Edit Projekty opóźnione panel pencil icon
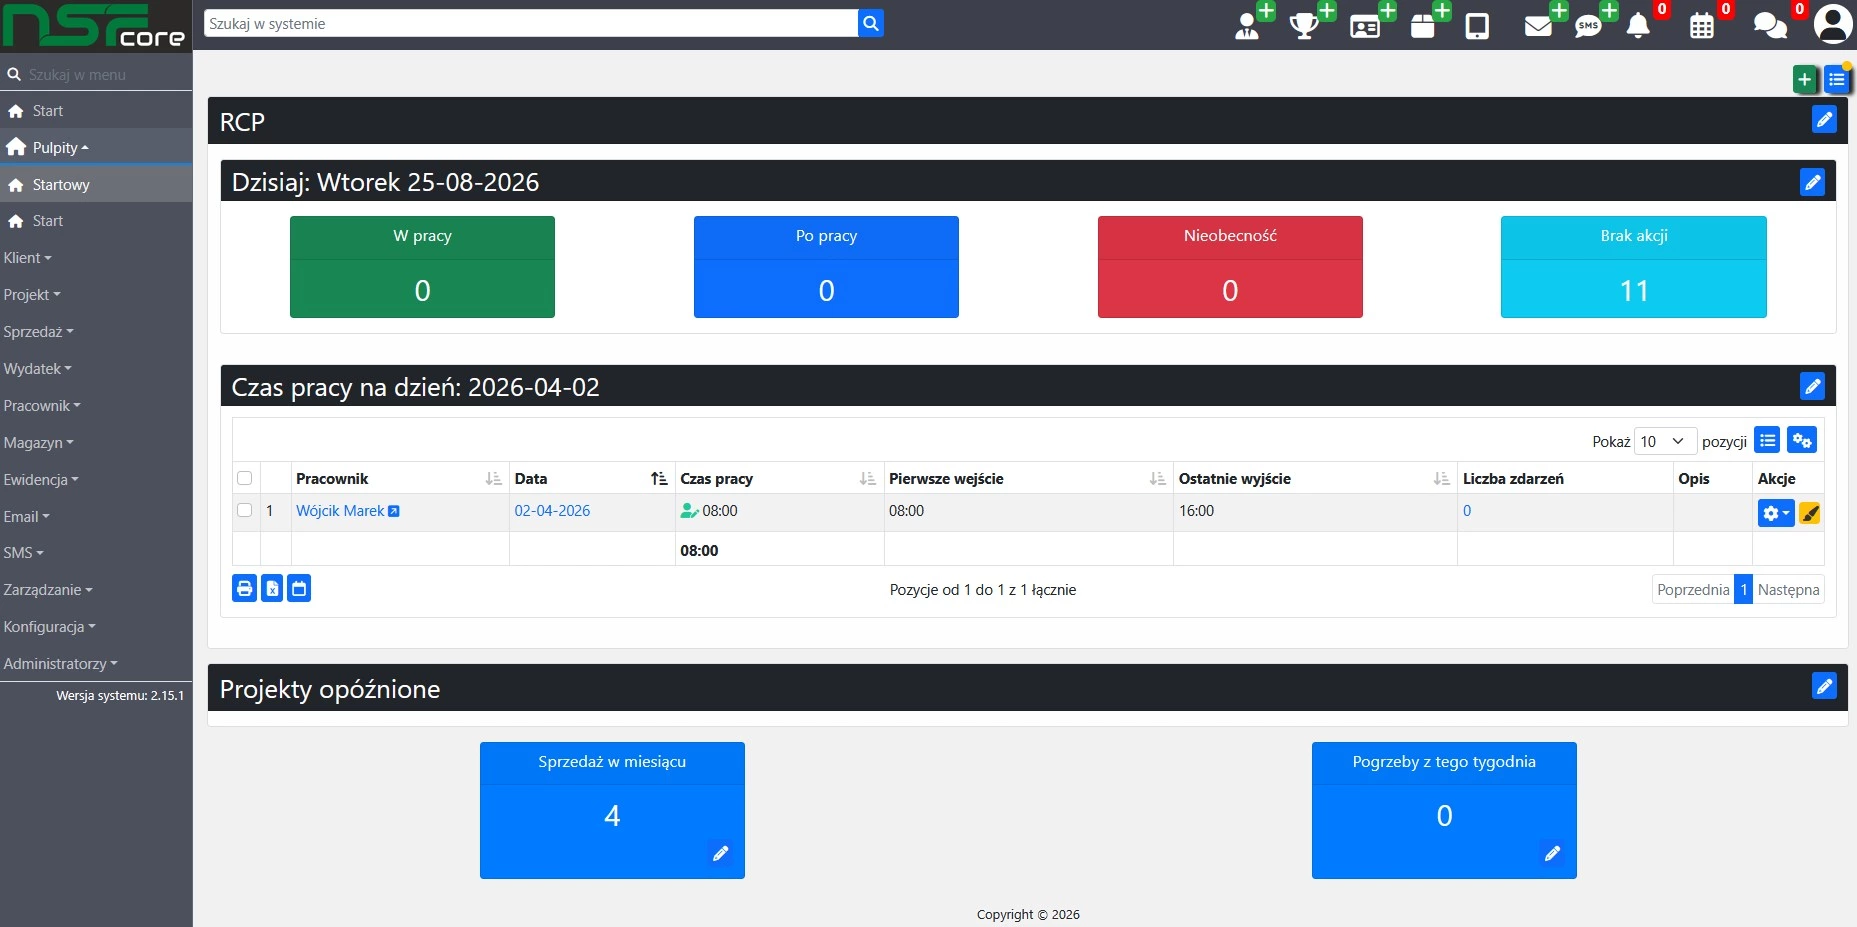Screen dimensions: 1857x927 tap(1824, 686)
